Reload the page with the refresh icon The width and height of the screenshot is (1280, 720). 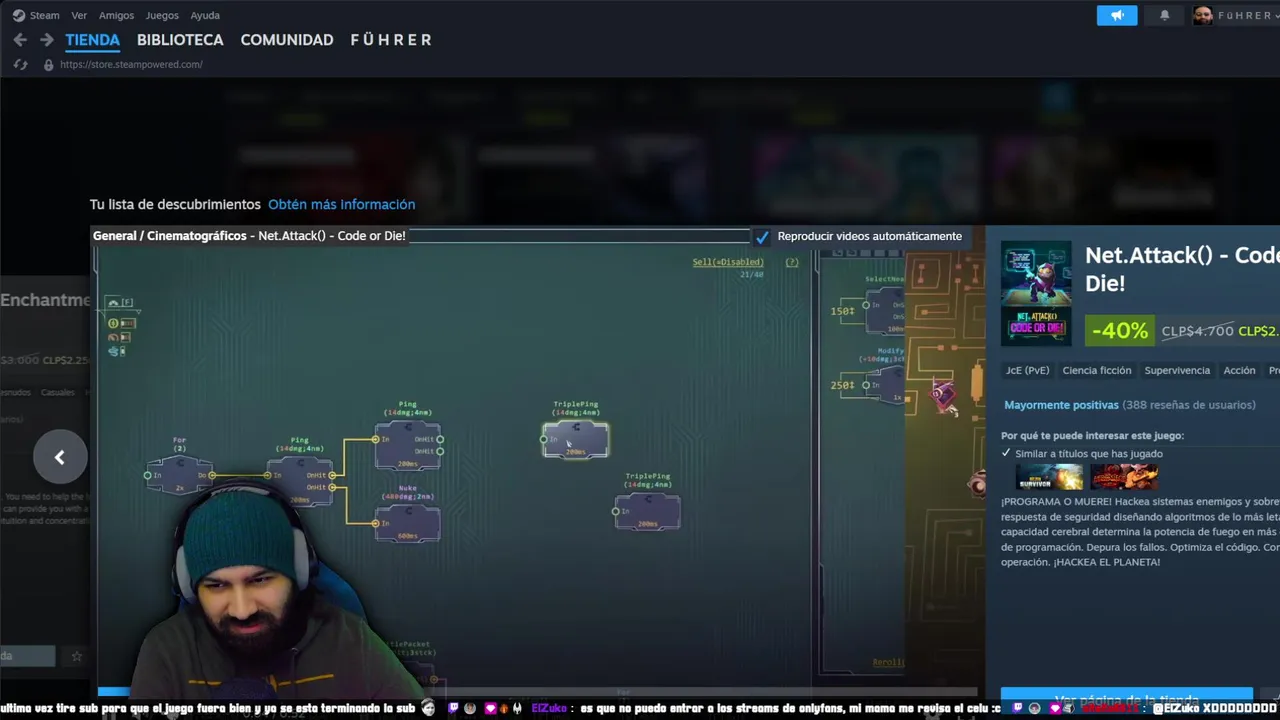(x=20, y=64)
